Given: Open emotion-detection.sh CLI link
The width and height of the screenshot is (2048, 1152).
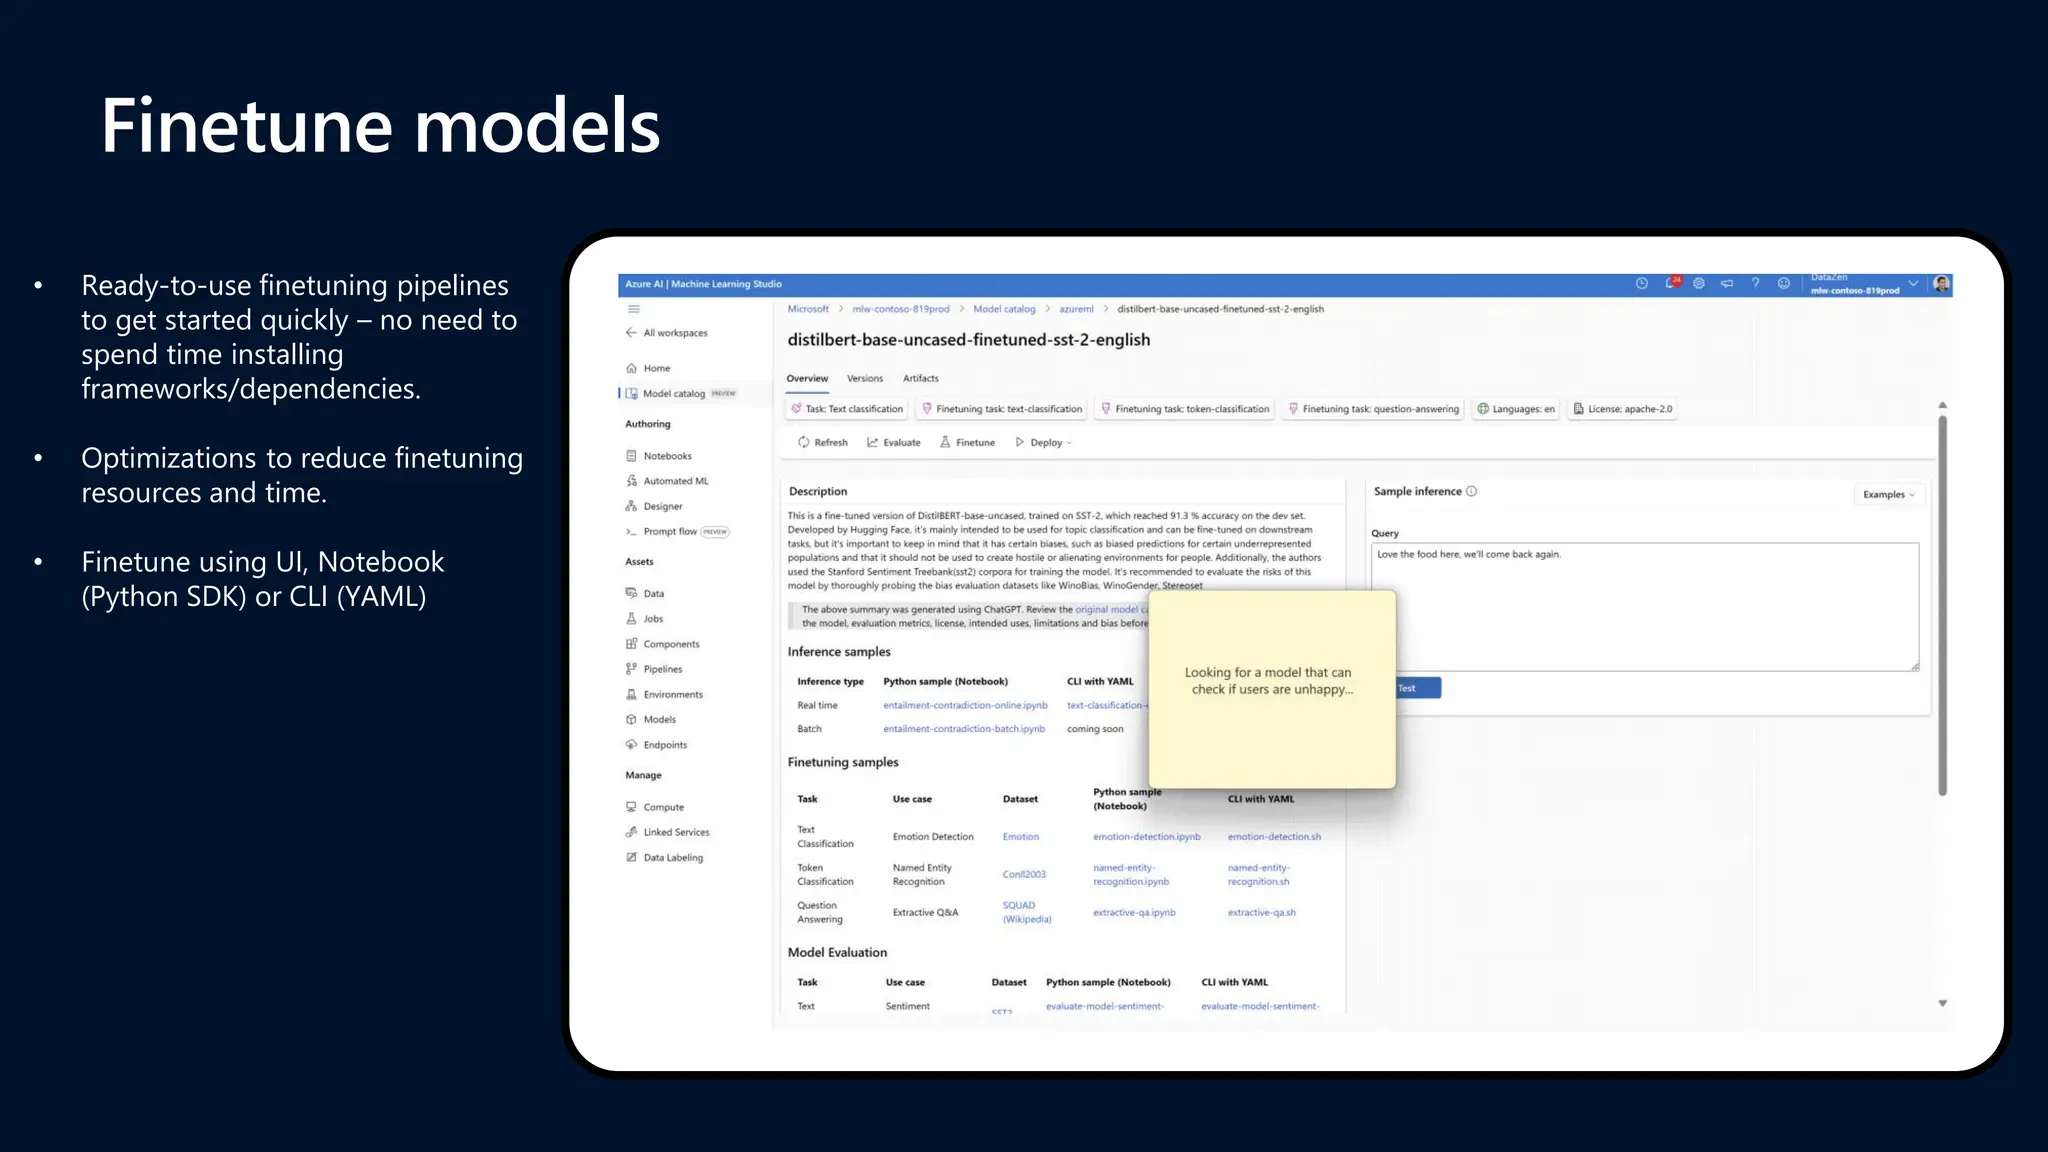Looking at the screenshot, I should (x=1274, y=837).
